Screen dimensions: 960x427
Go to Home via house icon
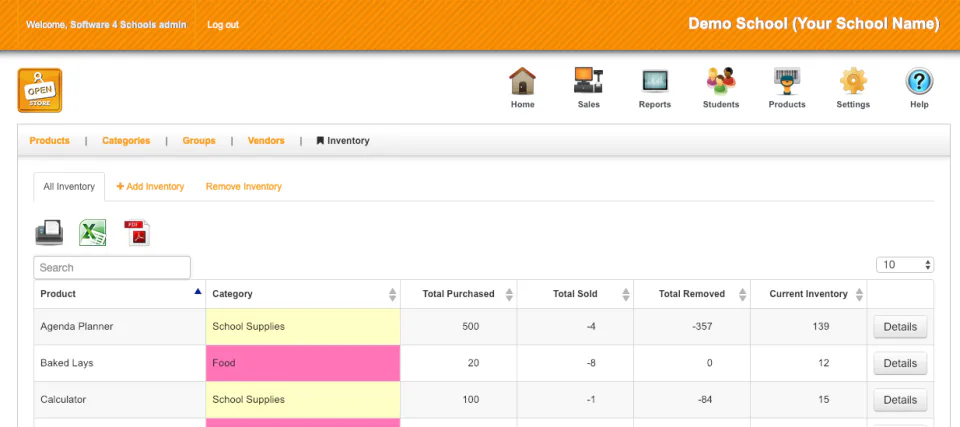click(x=522, y=81)
